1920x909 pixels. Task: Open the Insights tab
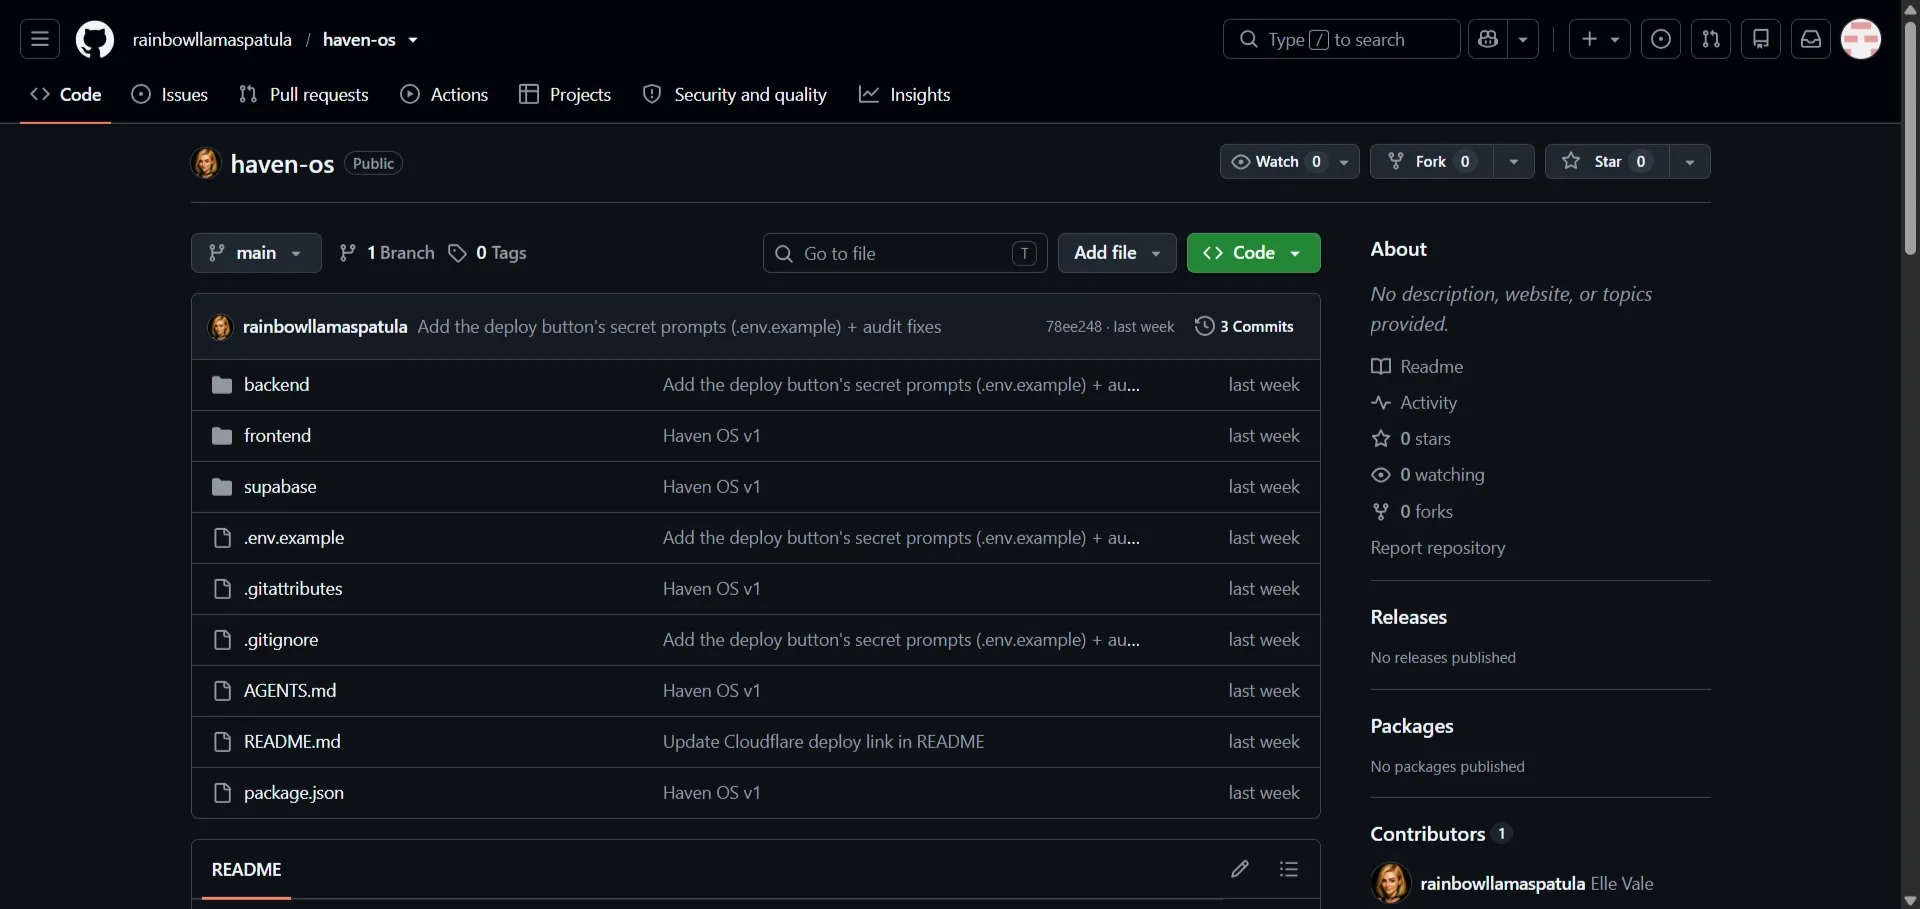pyautogui.click(x=905, y=95)
